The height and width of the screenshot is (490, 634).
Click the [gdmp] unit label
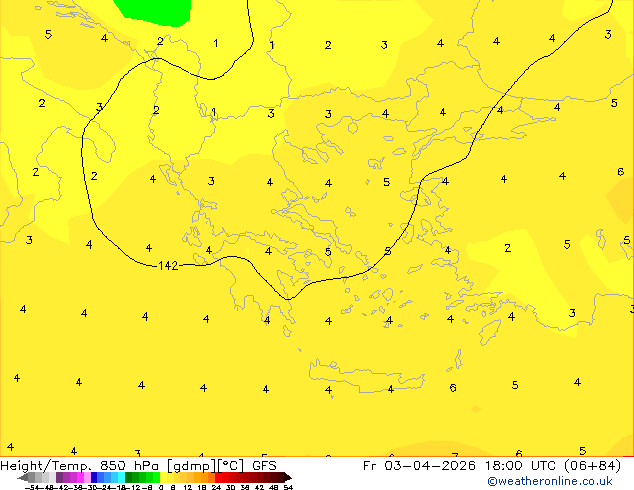click(192, 466)
